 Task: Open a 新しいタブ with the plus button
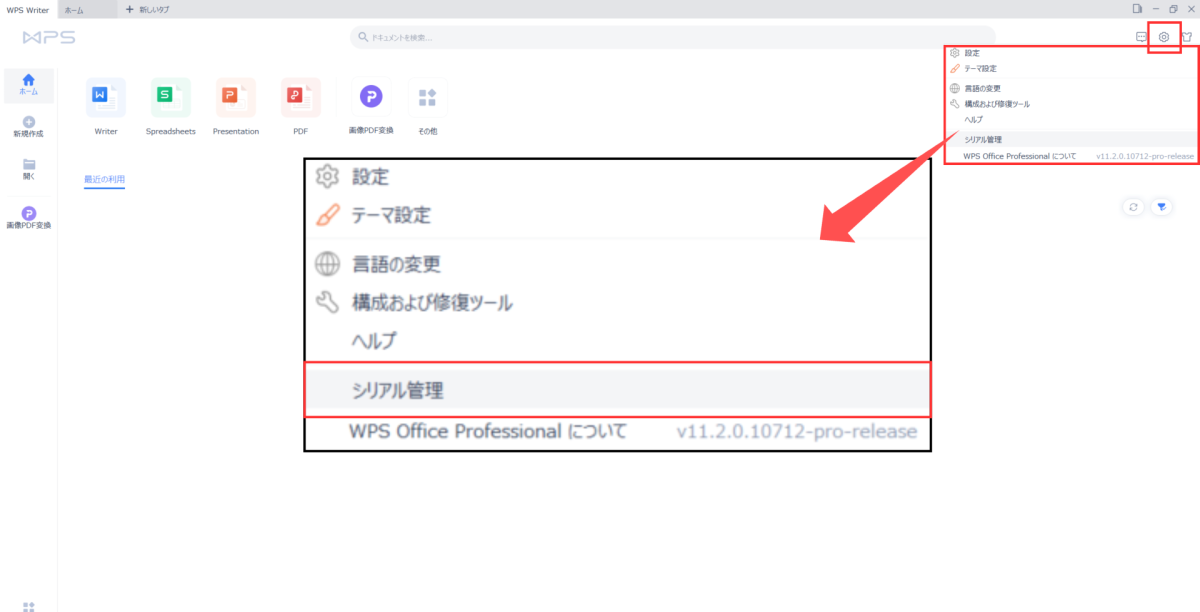coord(147,9)
